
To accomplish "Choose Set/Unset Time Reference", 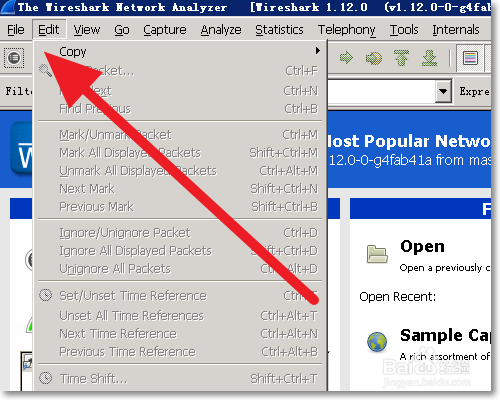I will 180,296.
